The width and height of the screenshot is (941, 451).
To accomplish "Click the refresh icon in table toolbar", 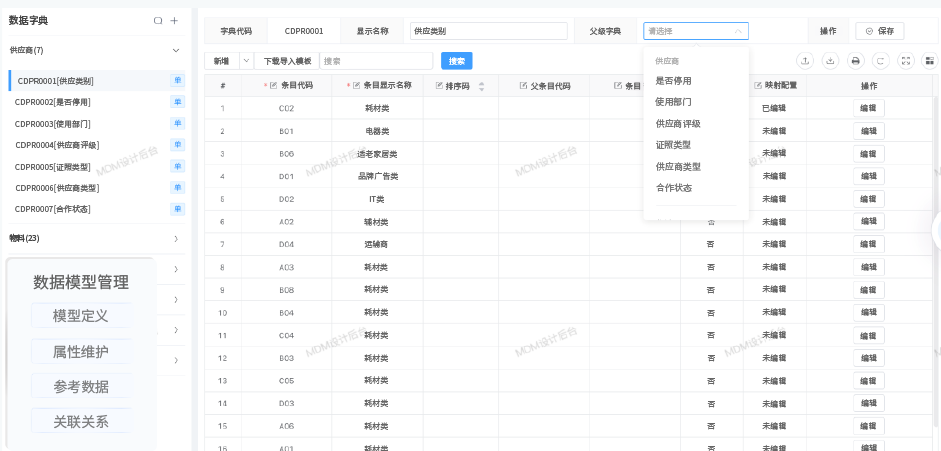I will tap(880, 61).
